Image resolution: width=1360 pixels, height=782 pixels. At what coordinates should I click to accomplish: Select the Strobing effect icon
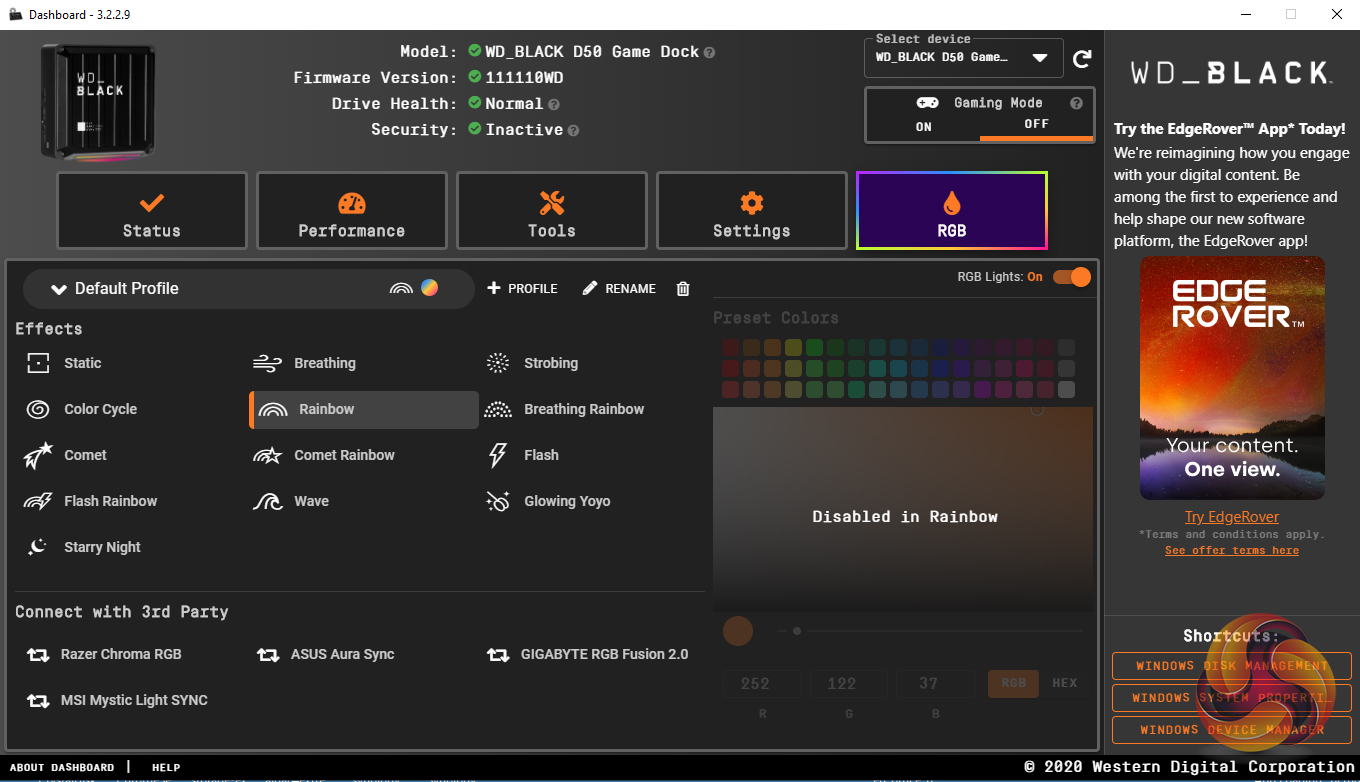point(497,363)
